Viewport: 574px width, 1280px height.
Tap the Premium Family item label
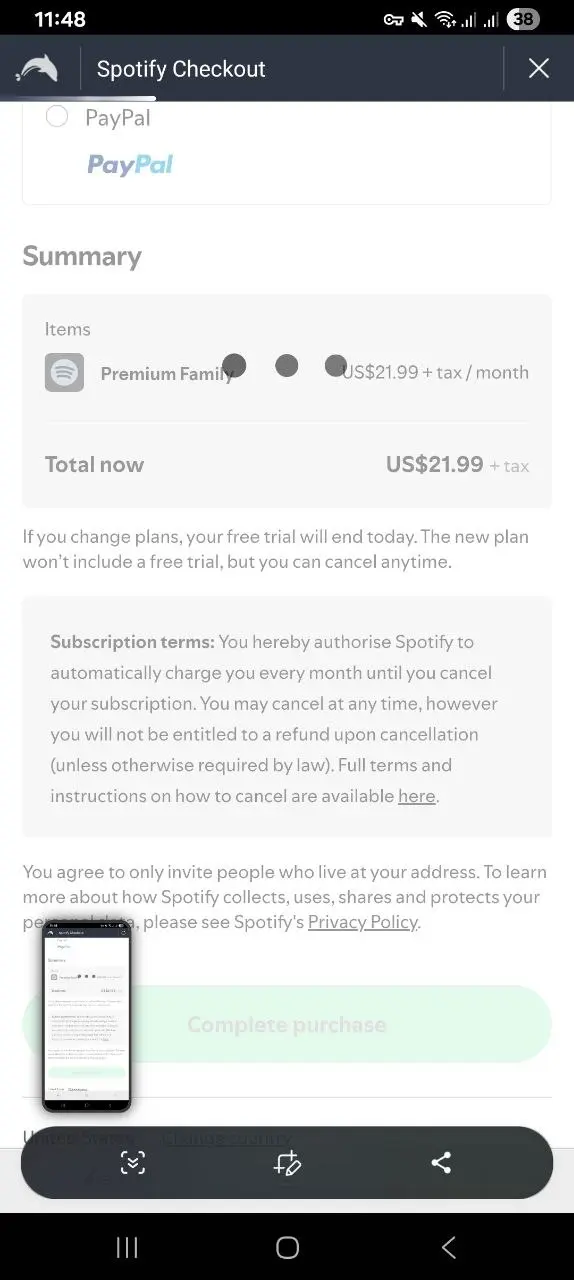tap(167, 373)
